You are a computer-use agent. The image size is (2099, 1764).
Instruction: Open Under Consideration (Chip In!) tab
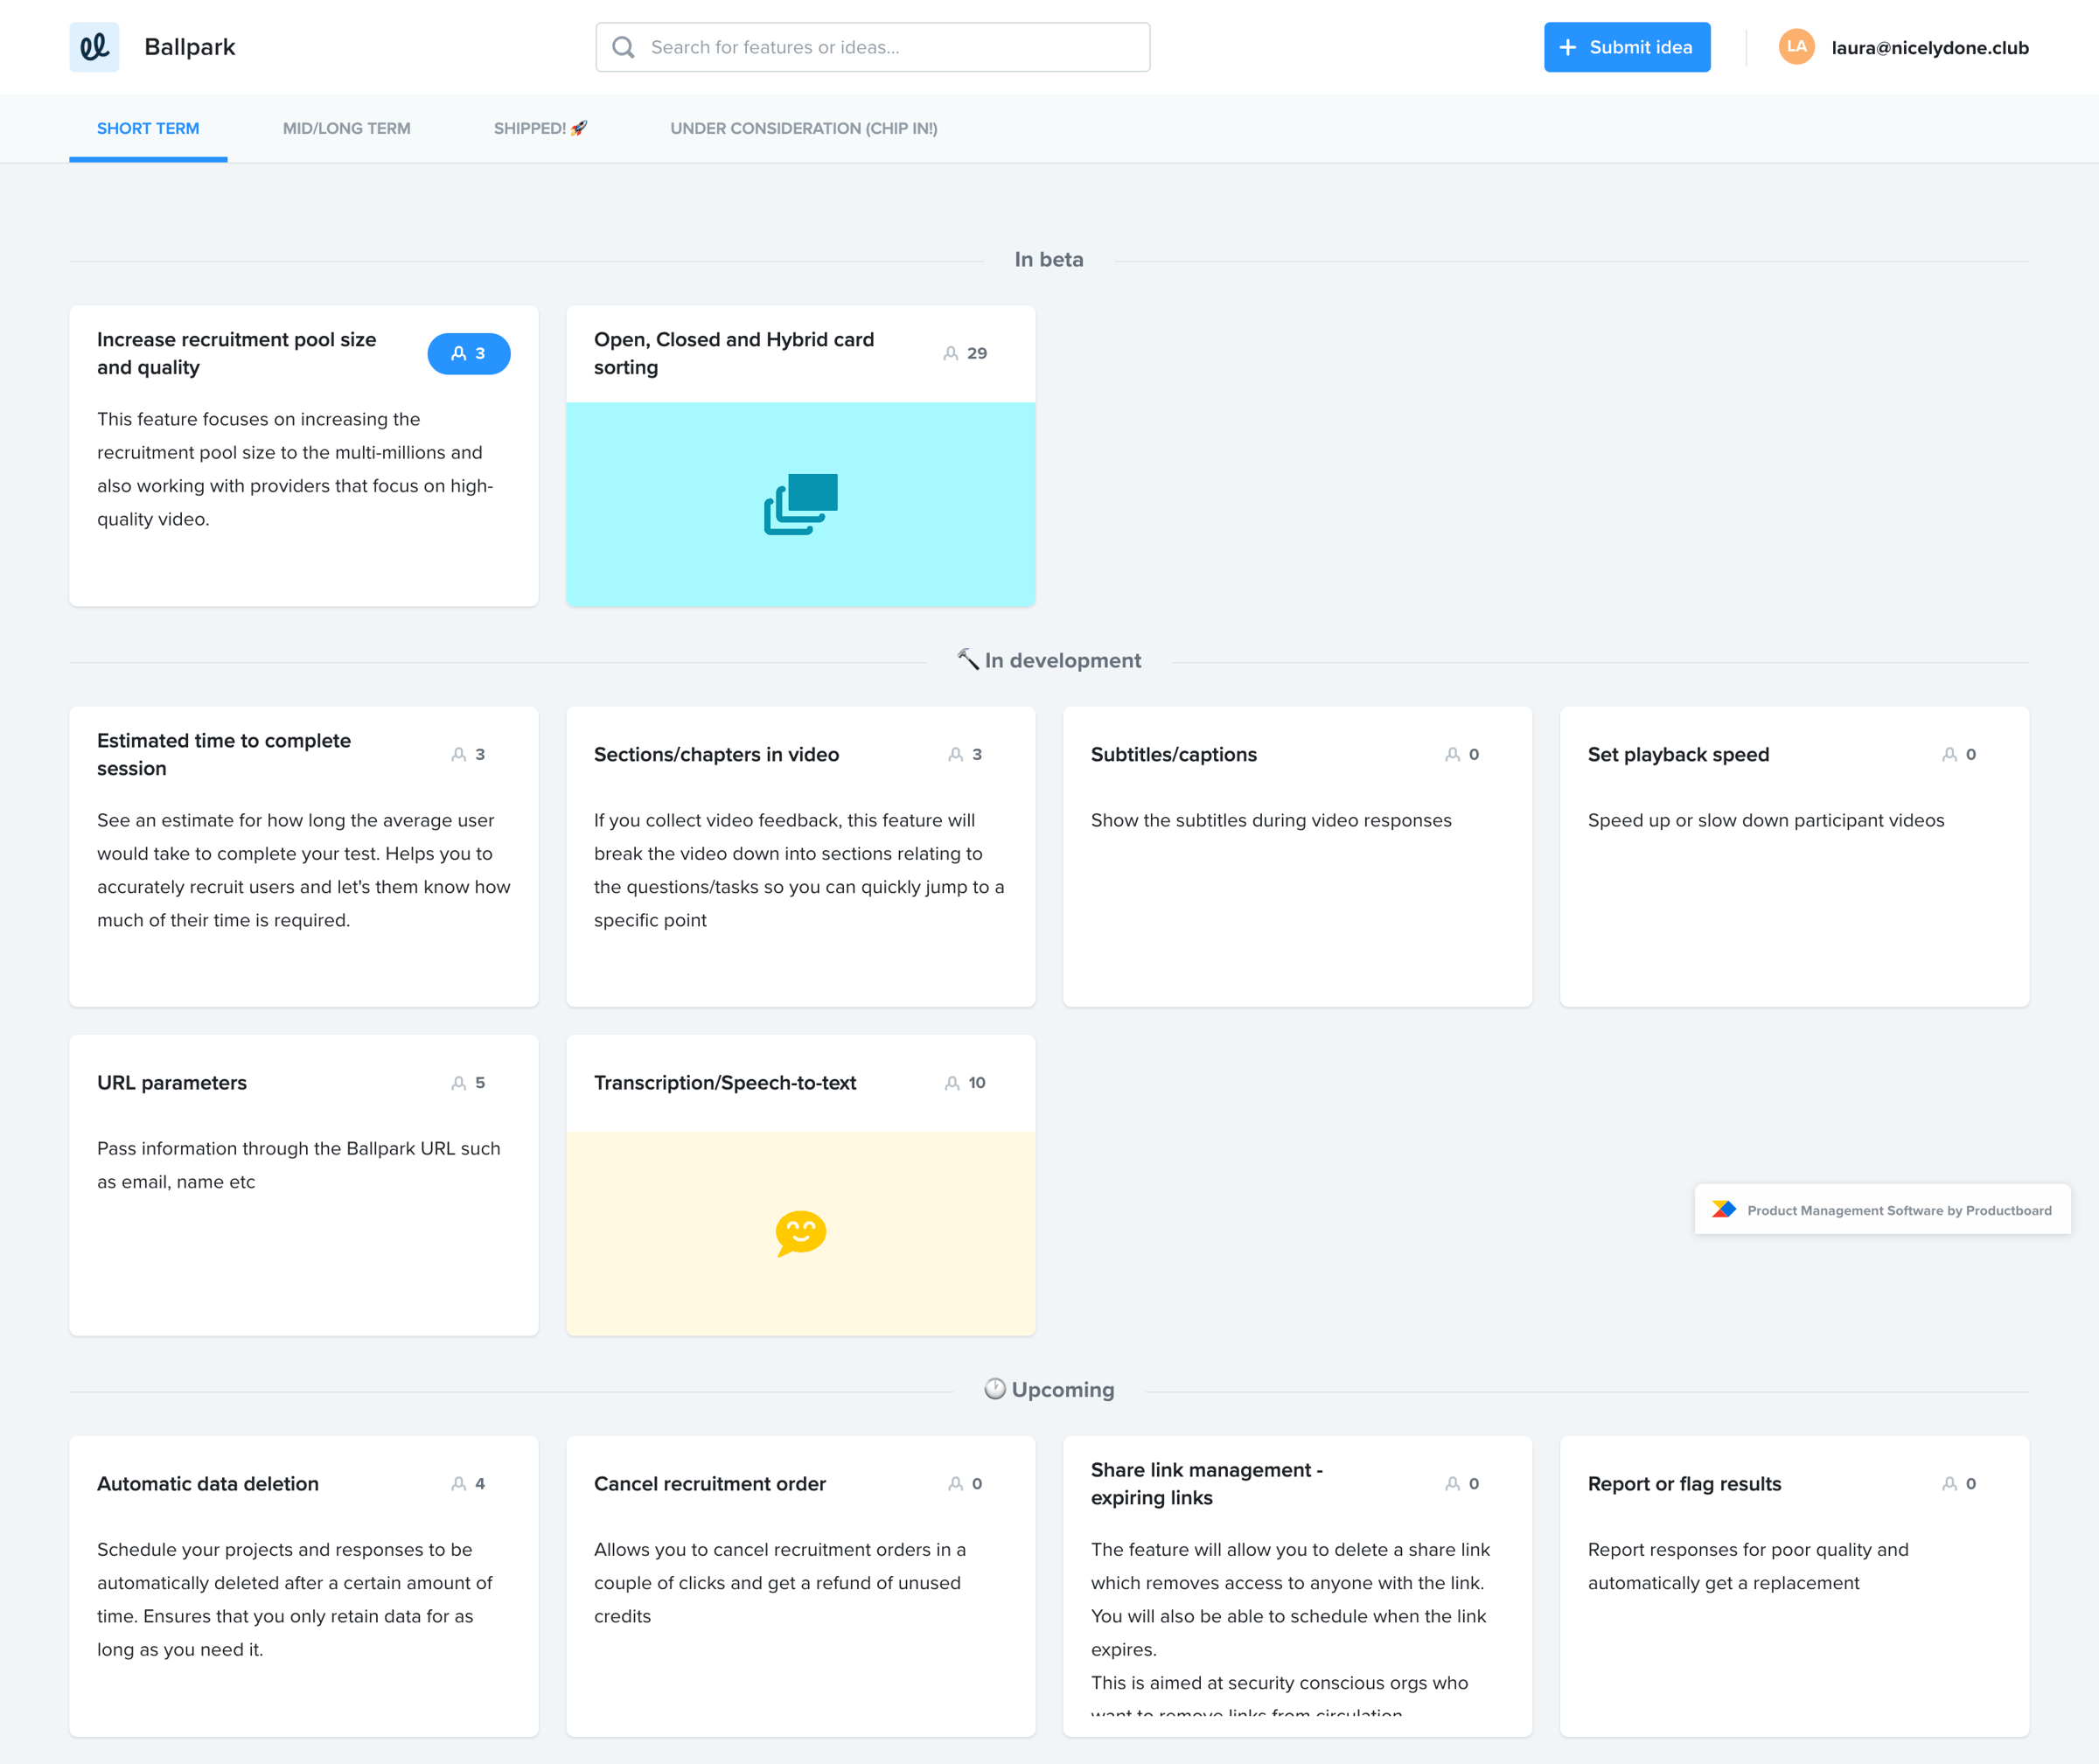[803, 128]
